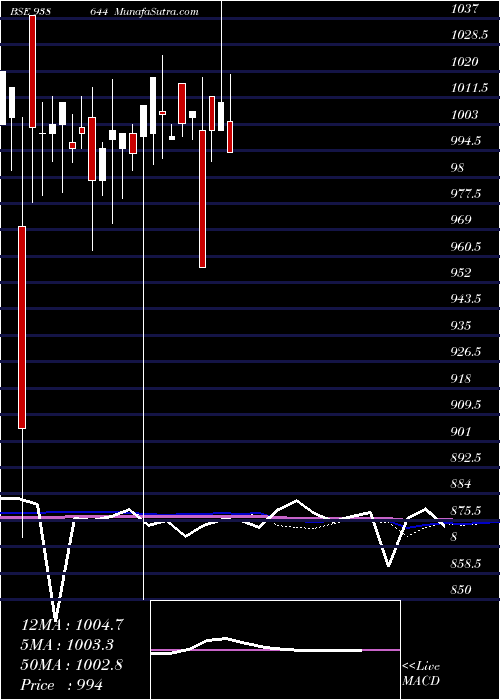Click the 918 price axis label

462,379
